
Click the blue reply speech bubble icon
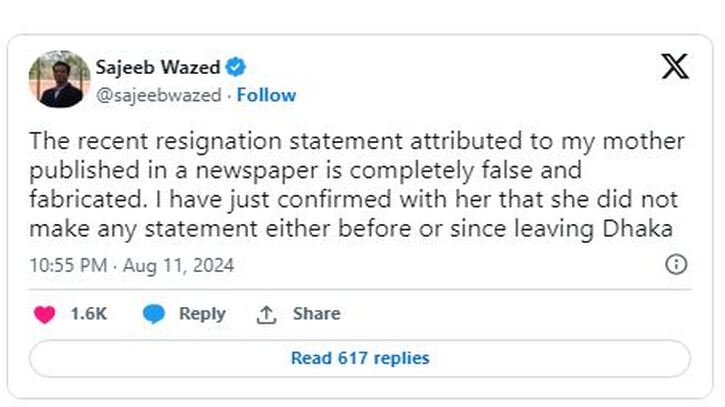click(x=154, y=314)
